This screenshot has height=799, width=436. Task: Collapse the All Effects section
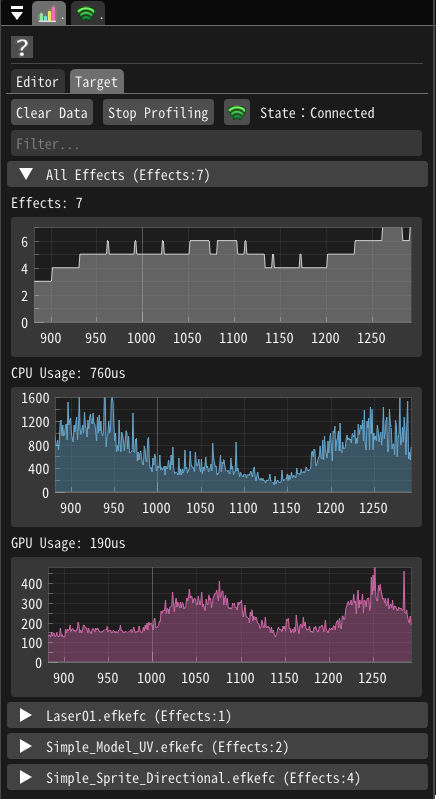[217, 175]
